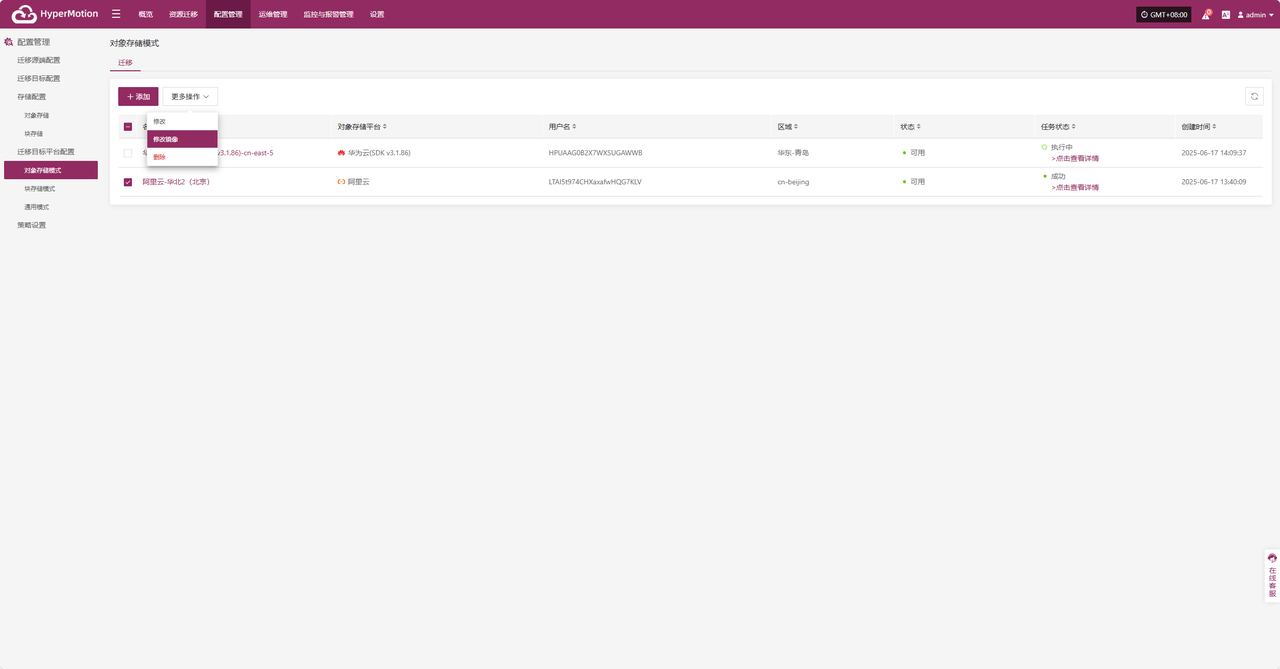The width and height of the screenshot is (1280, 669).
Task: Click the Huawei cloud platform icon
Action: pos(341,153)
